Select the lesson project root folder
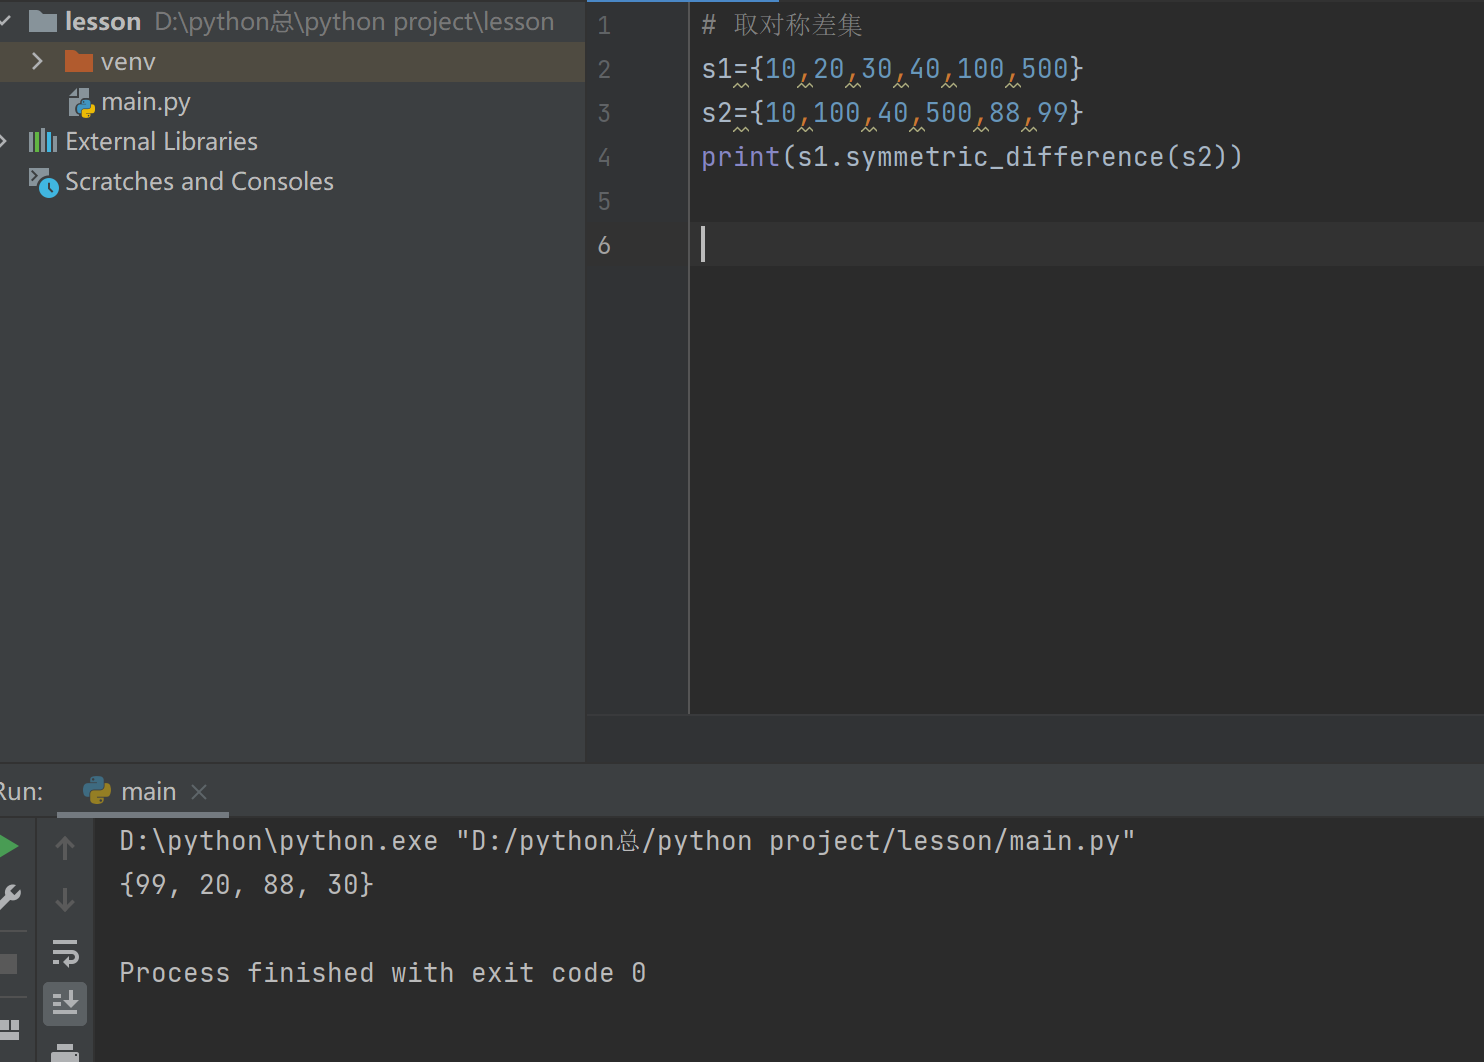The image size is (1484, 1062). click(103, 21)
